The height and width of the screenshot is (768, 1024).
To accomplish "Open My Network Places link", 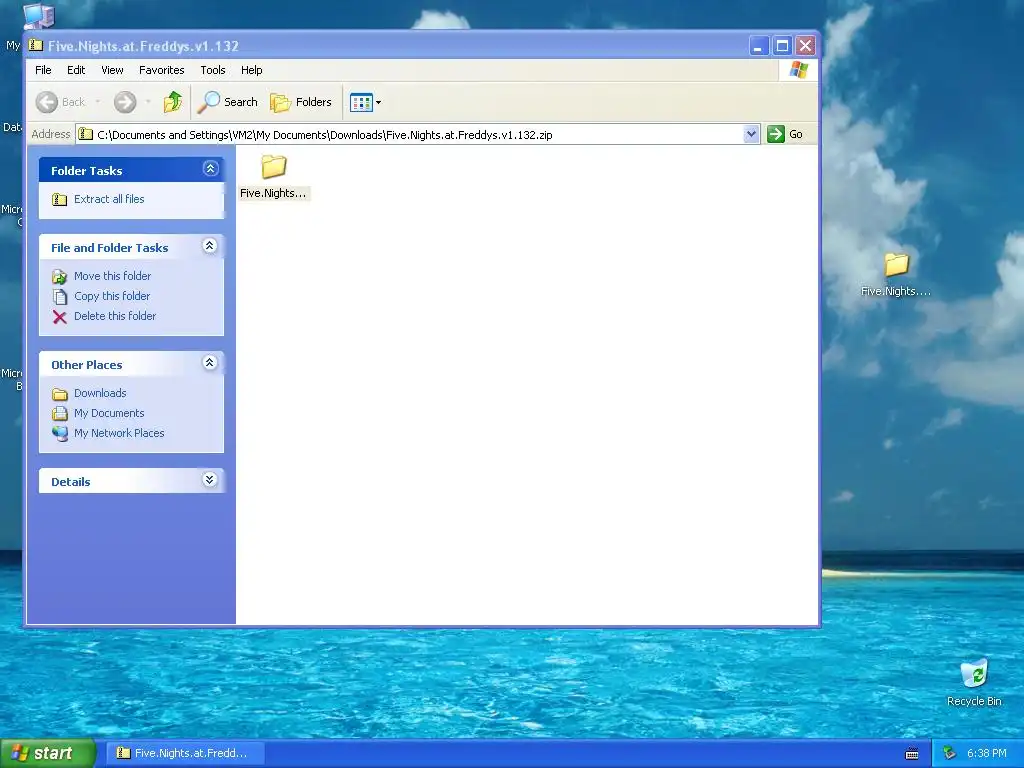I will (x=119, y=433).
